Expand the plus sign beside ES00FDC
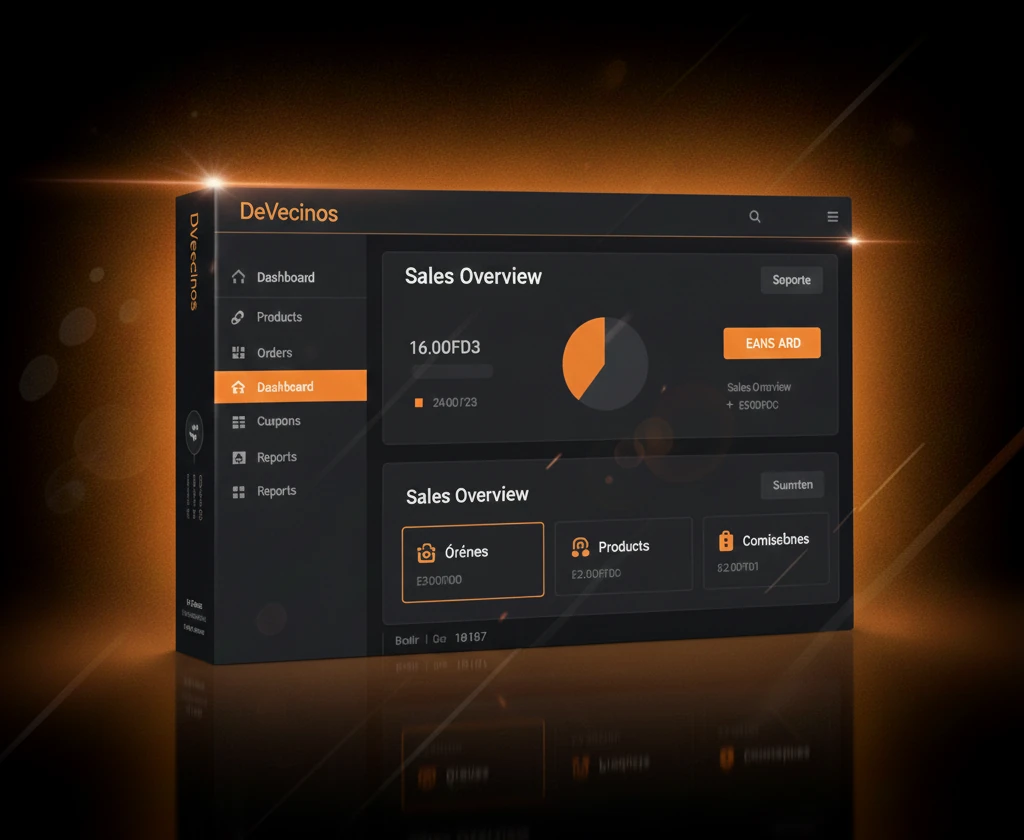 tap(730, 405)
